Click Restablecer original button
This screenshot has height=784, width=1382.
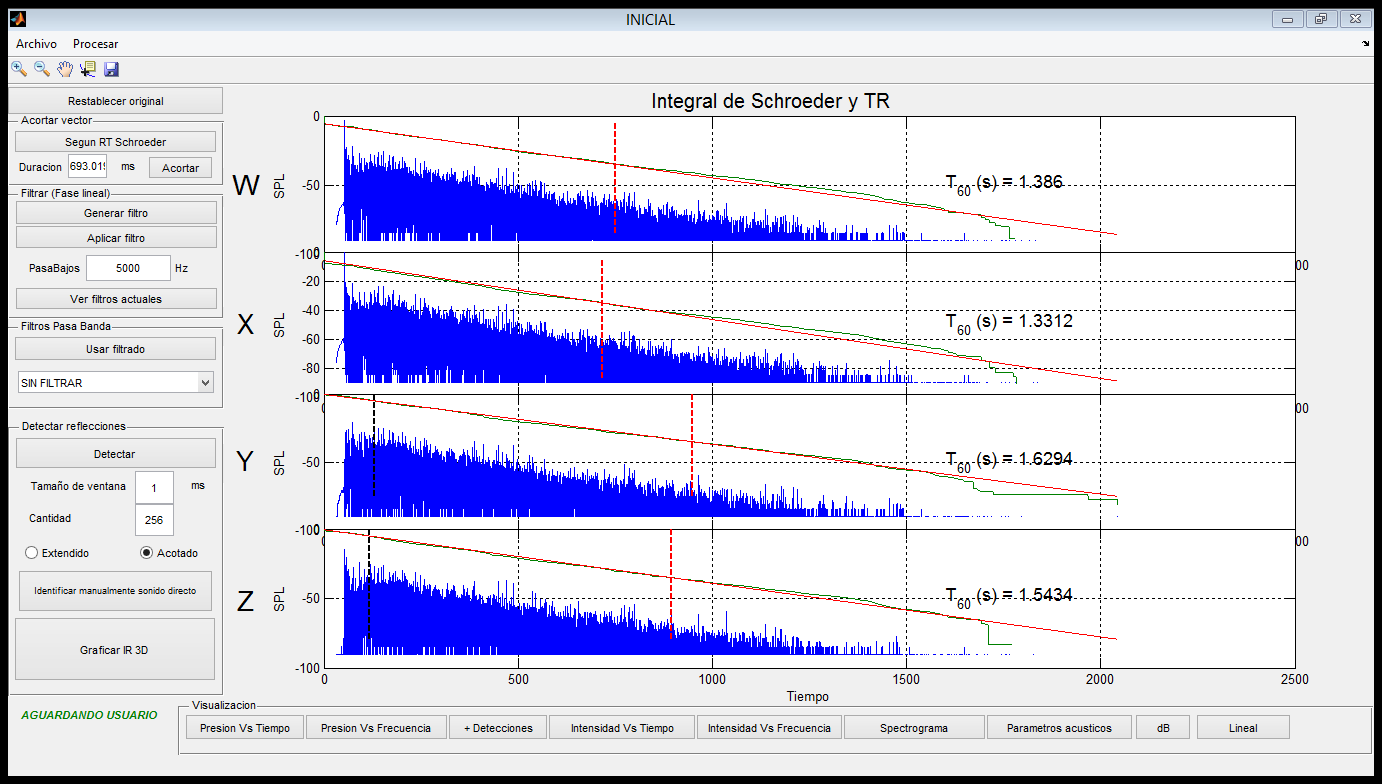115,101
